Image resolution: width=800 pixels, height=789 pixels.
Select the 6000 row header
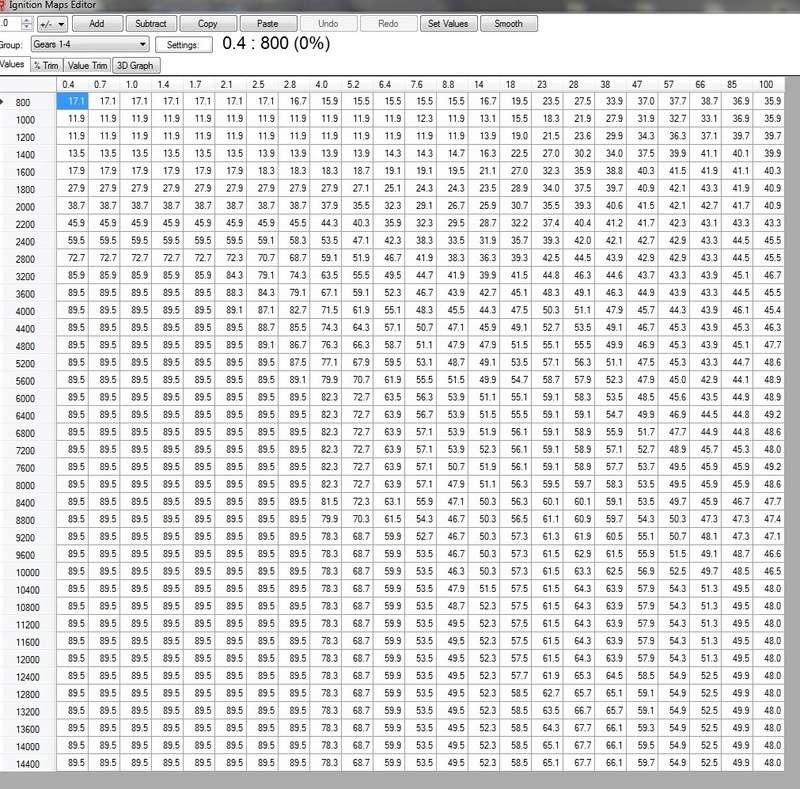pyautogui.click(x=28, y=398)
